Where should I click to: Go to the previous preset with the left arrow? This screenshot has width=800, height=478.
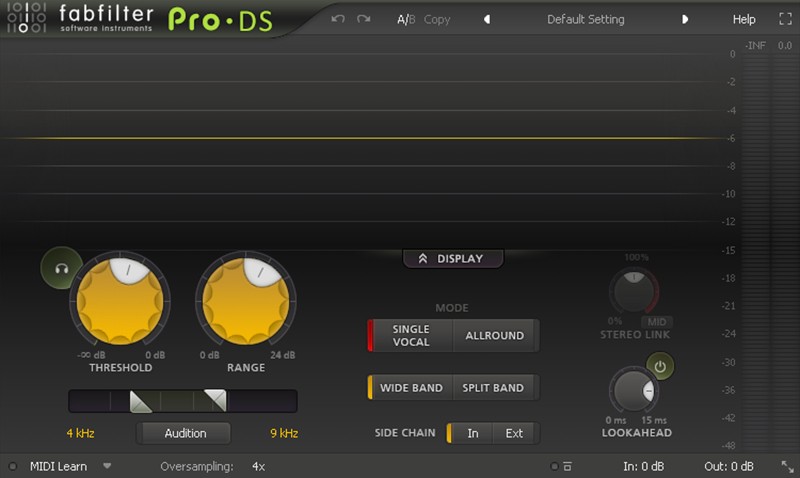point(487,19)
